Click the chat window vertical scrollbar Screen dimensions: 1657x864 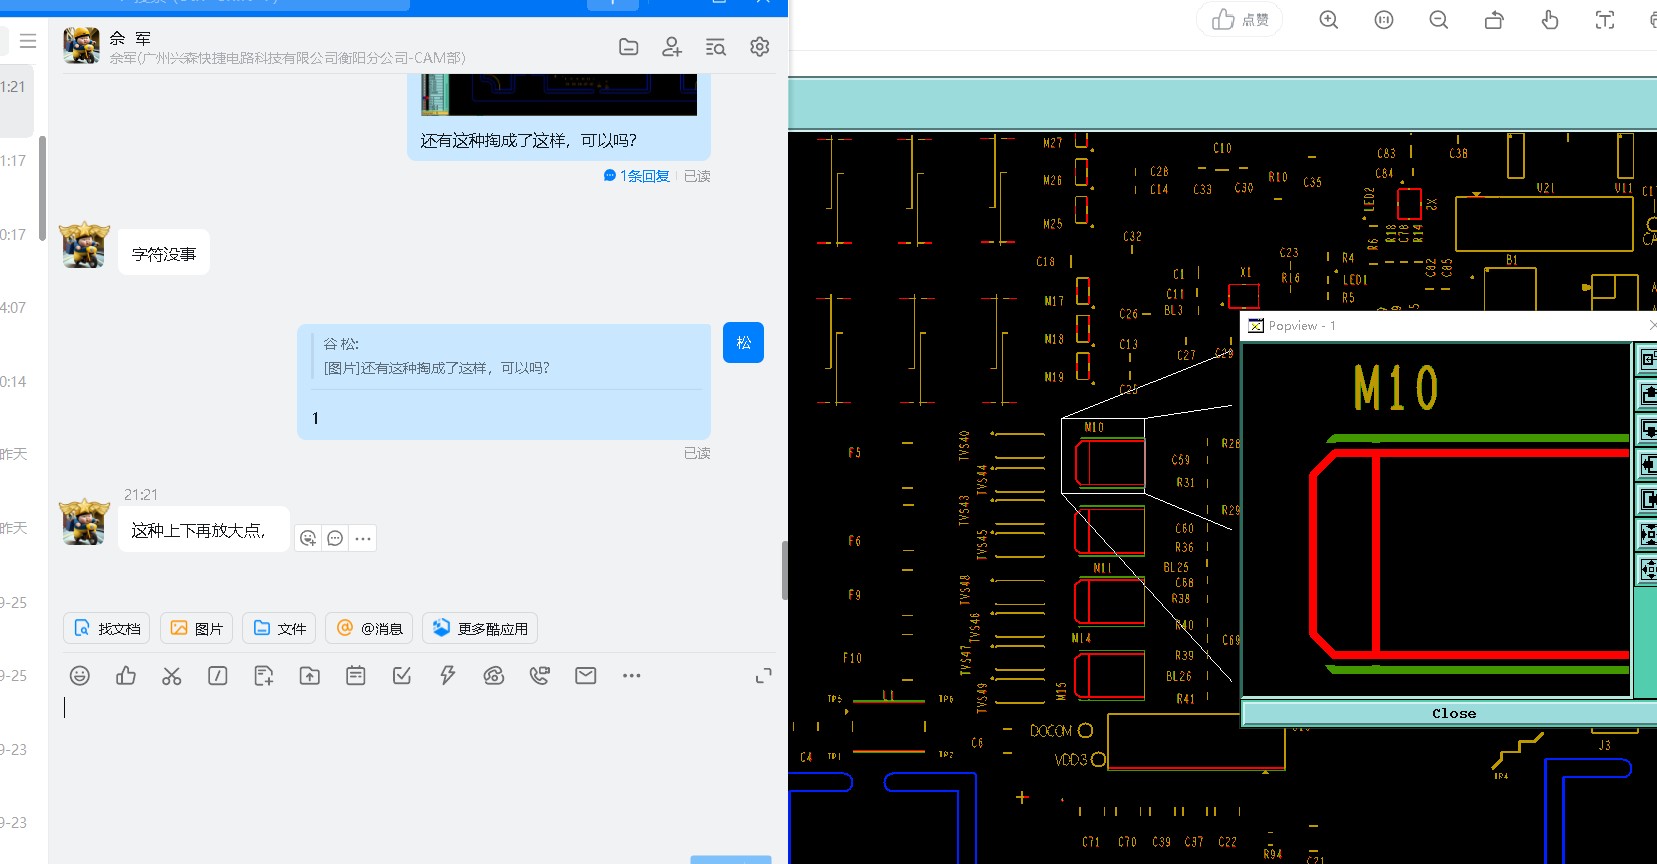tap(785, 570)
